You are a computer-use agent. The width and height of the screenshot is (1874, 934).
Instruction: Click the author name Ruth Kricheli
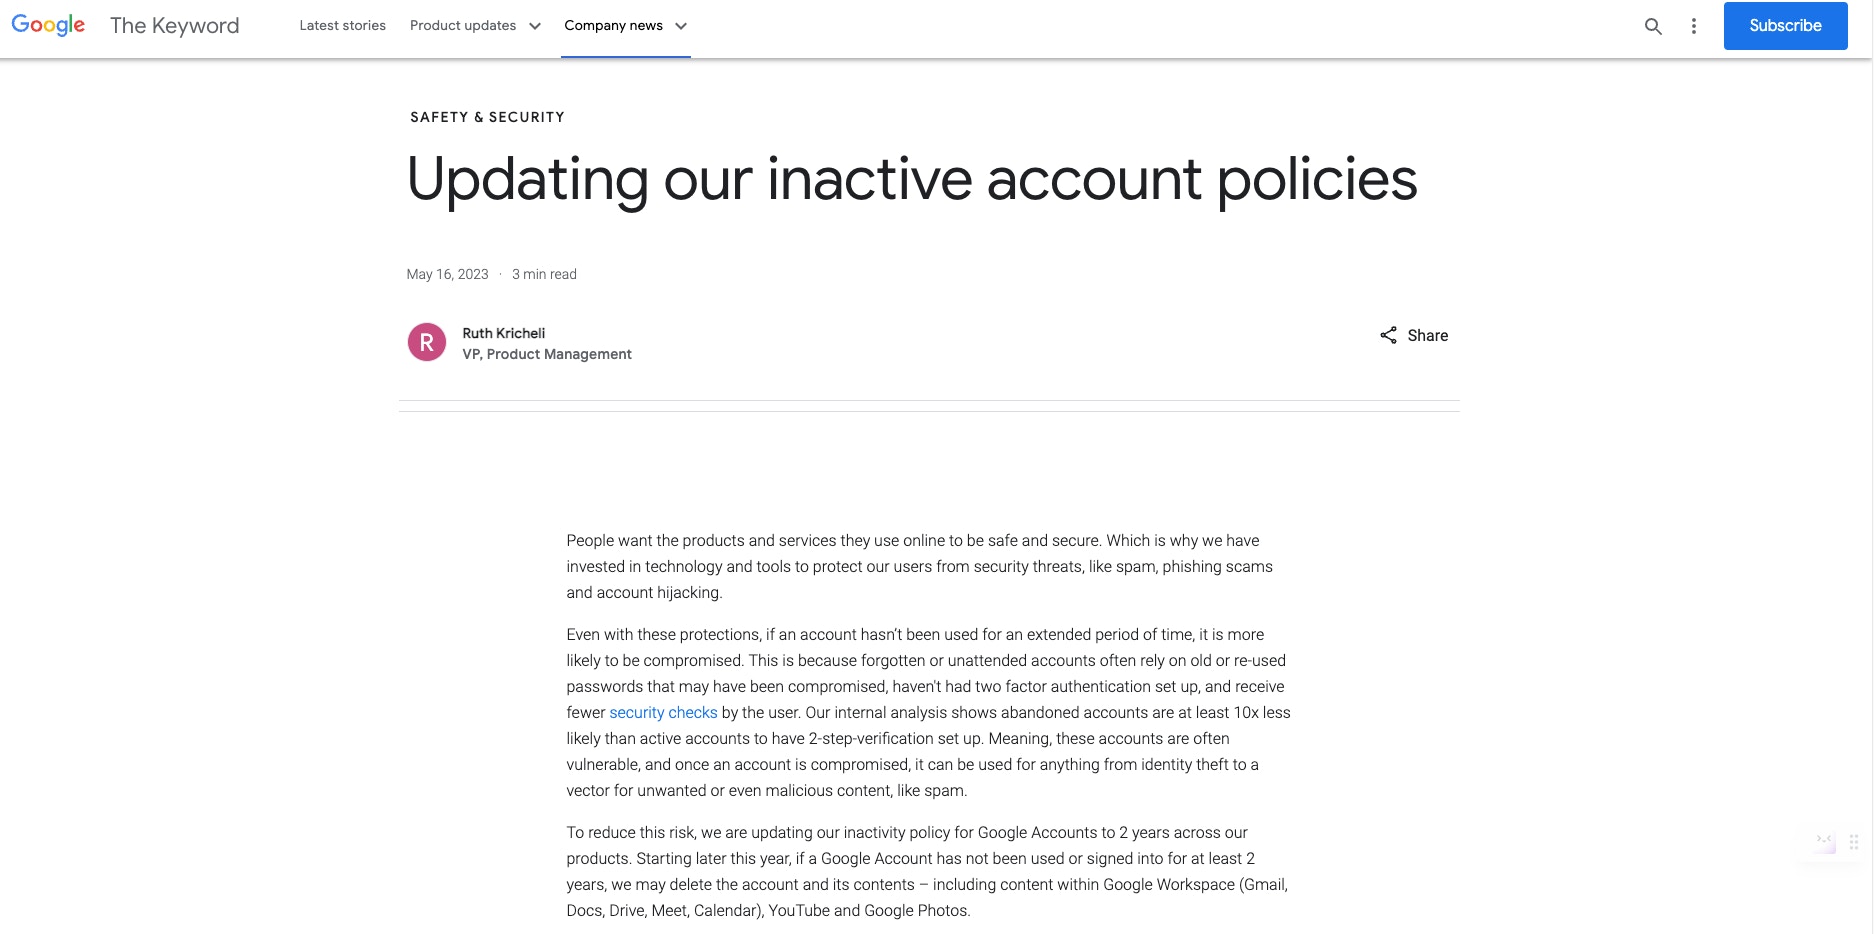pyautogui.click(x=503, y=333)
